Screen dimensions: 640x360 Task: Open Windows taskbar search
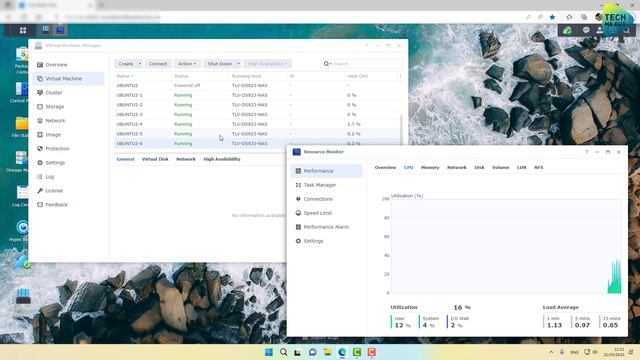pyautogui.click(x=283, y=352)
